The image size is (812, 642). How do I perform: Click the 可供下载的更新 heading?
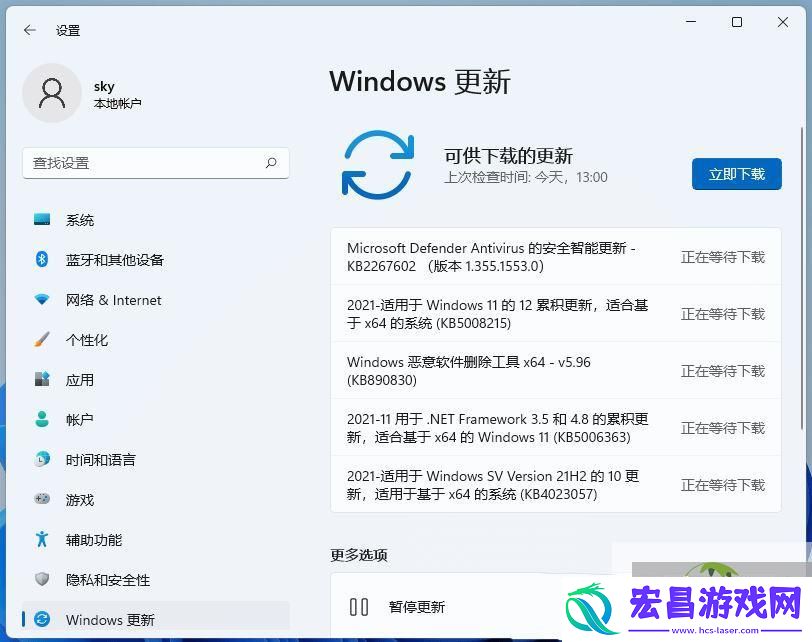[x=508, y=155]
